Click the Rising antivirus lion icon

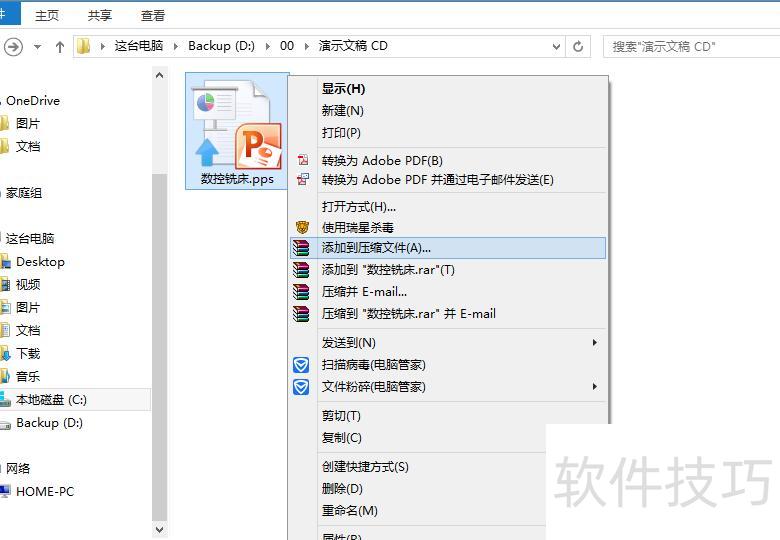[x=302, y=227]
